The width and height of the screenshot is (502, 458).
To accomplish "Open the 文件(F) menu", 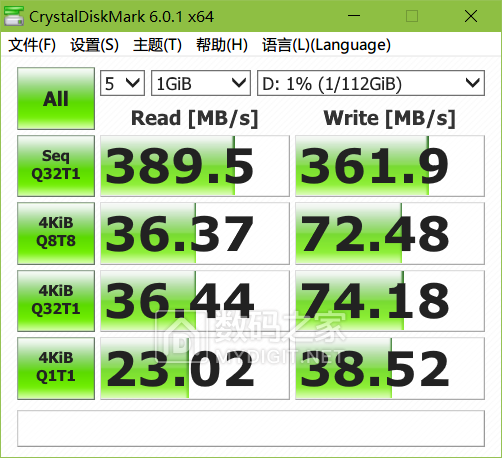I will 32,45.
